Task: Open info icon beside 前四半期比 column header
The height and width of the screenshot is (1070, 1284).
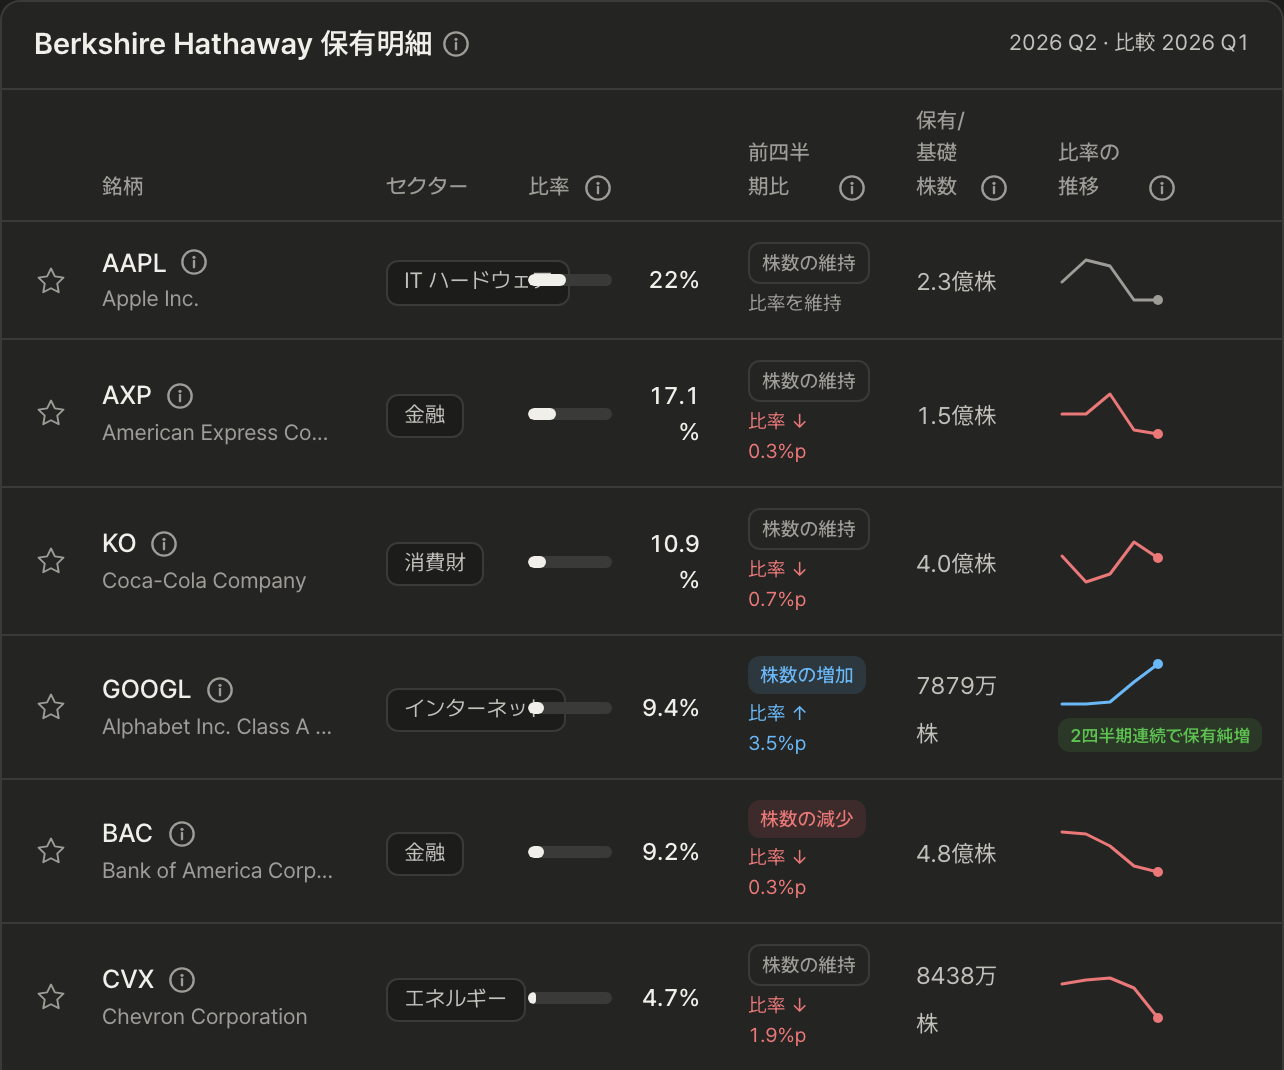Action: 852,188
